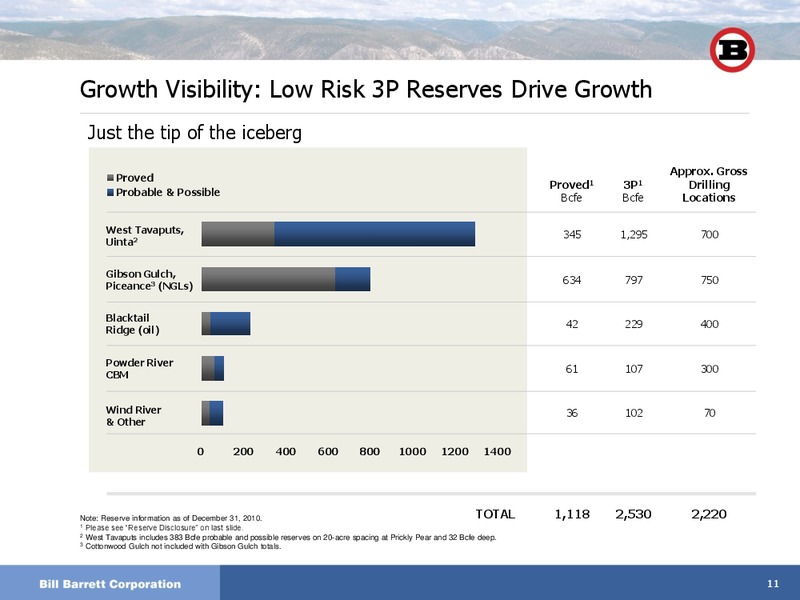
Task: Click the blue probable segment for Gibson Gulch
Action: click(353, 279)
